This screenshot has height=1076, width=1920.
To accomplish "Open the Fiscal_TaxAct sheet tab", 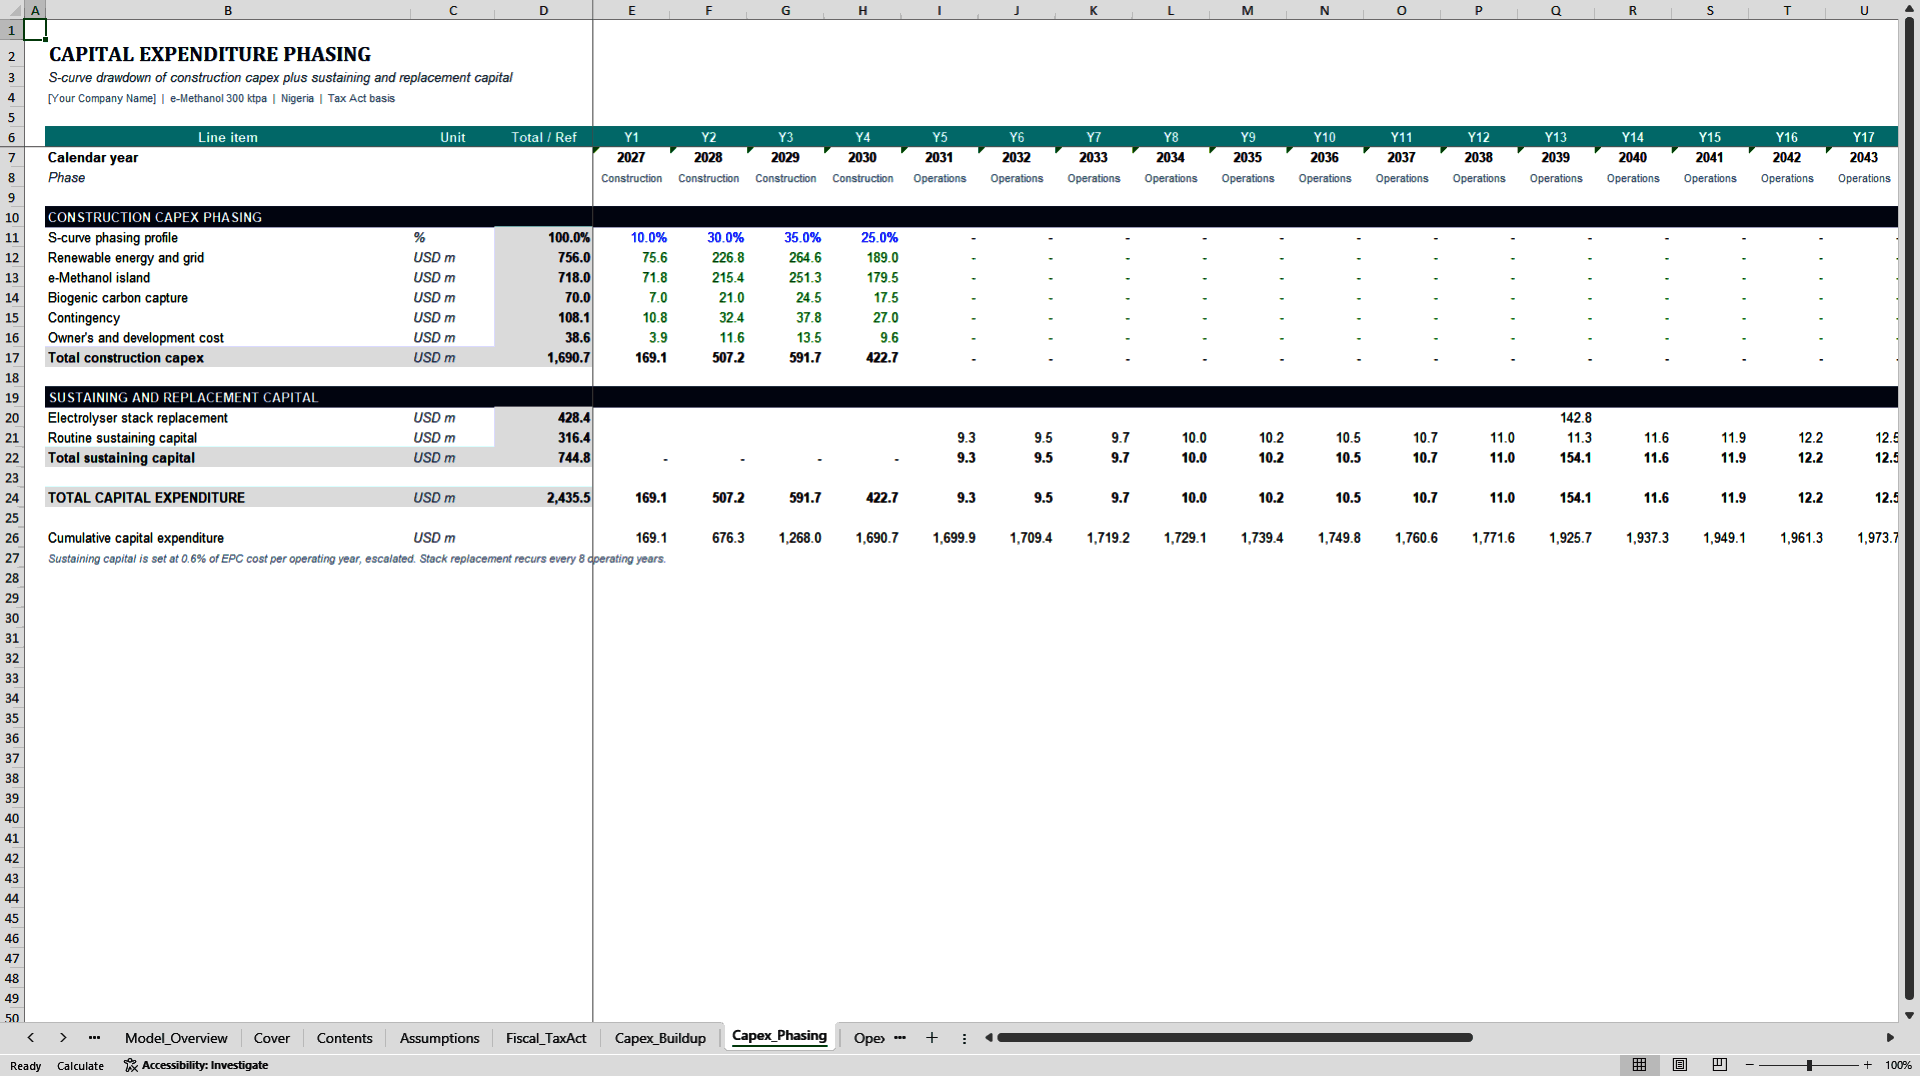I will tap(546, 1038).
